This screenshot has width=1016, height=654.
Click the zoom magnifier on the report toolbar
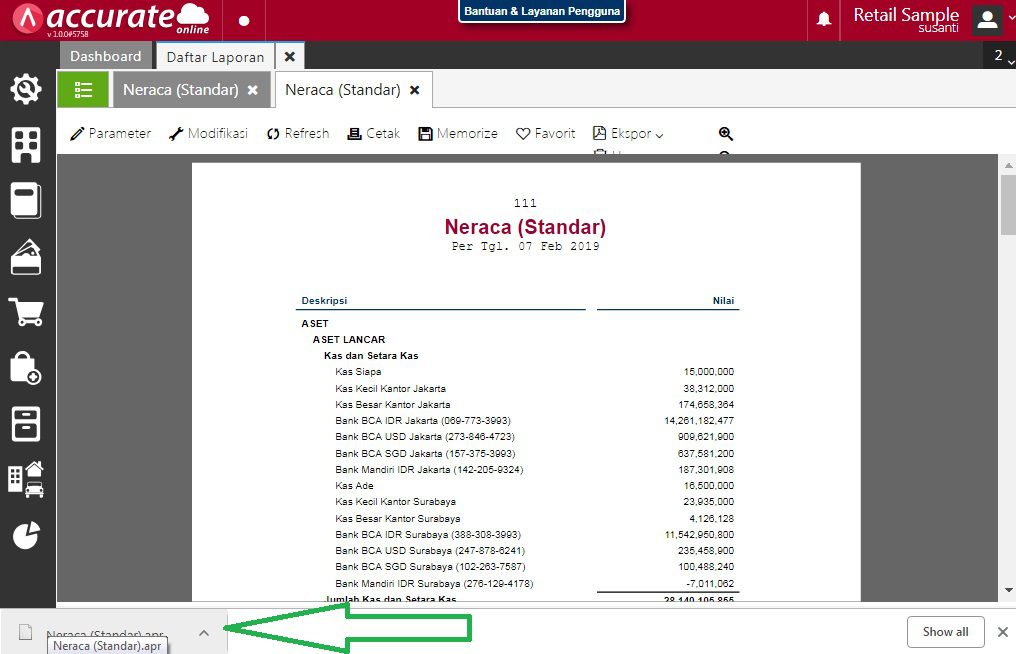[x=726, y=132]
